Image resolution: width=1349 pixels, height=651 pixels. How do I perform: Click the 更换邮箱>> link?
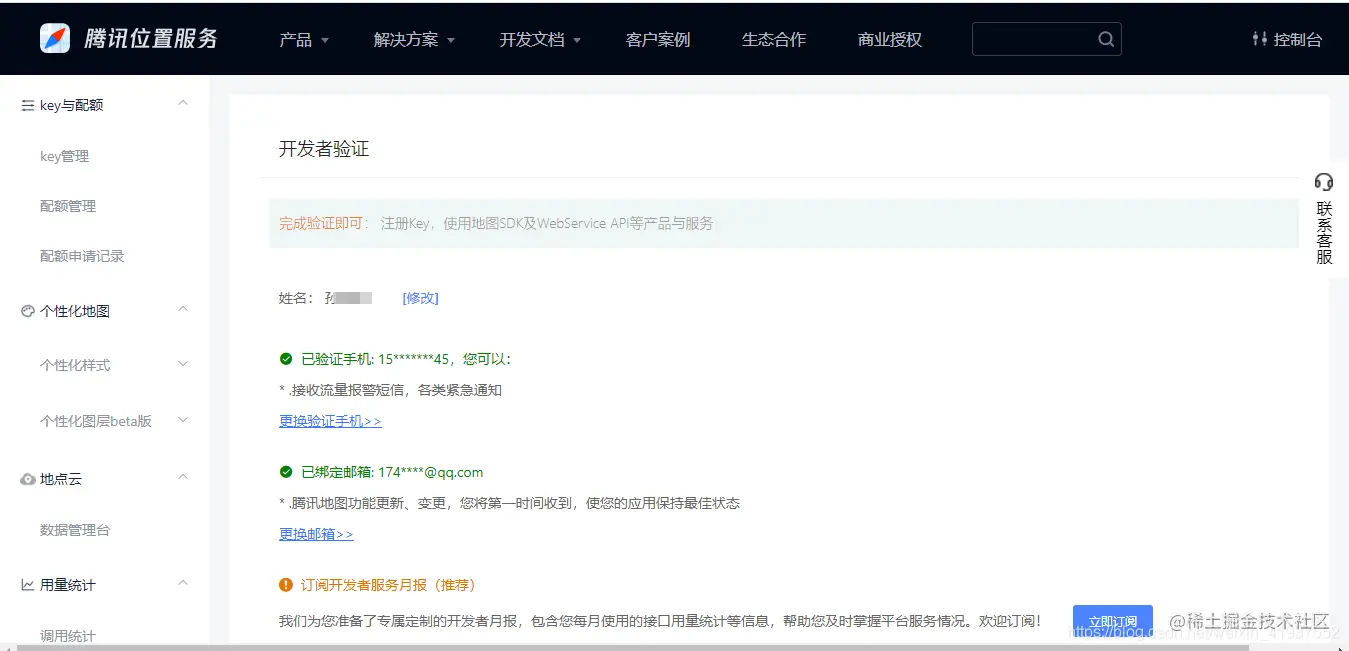316,534
